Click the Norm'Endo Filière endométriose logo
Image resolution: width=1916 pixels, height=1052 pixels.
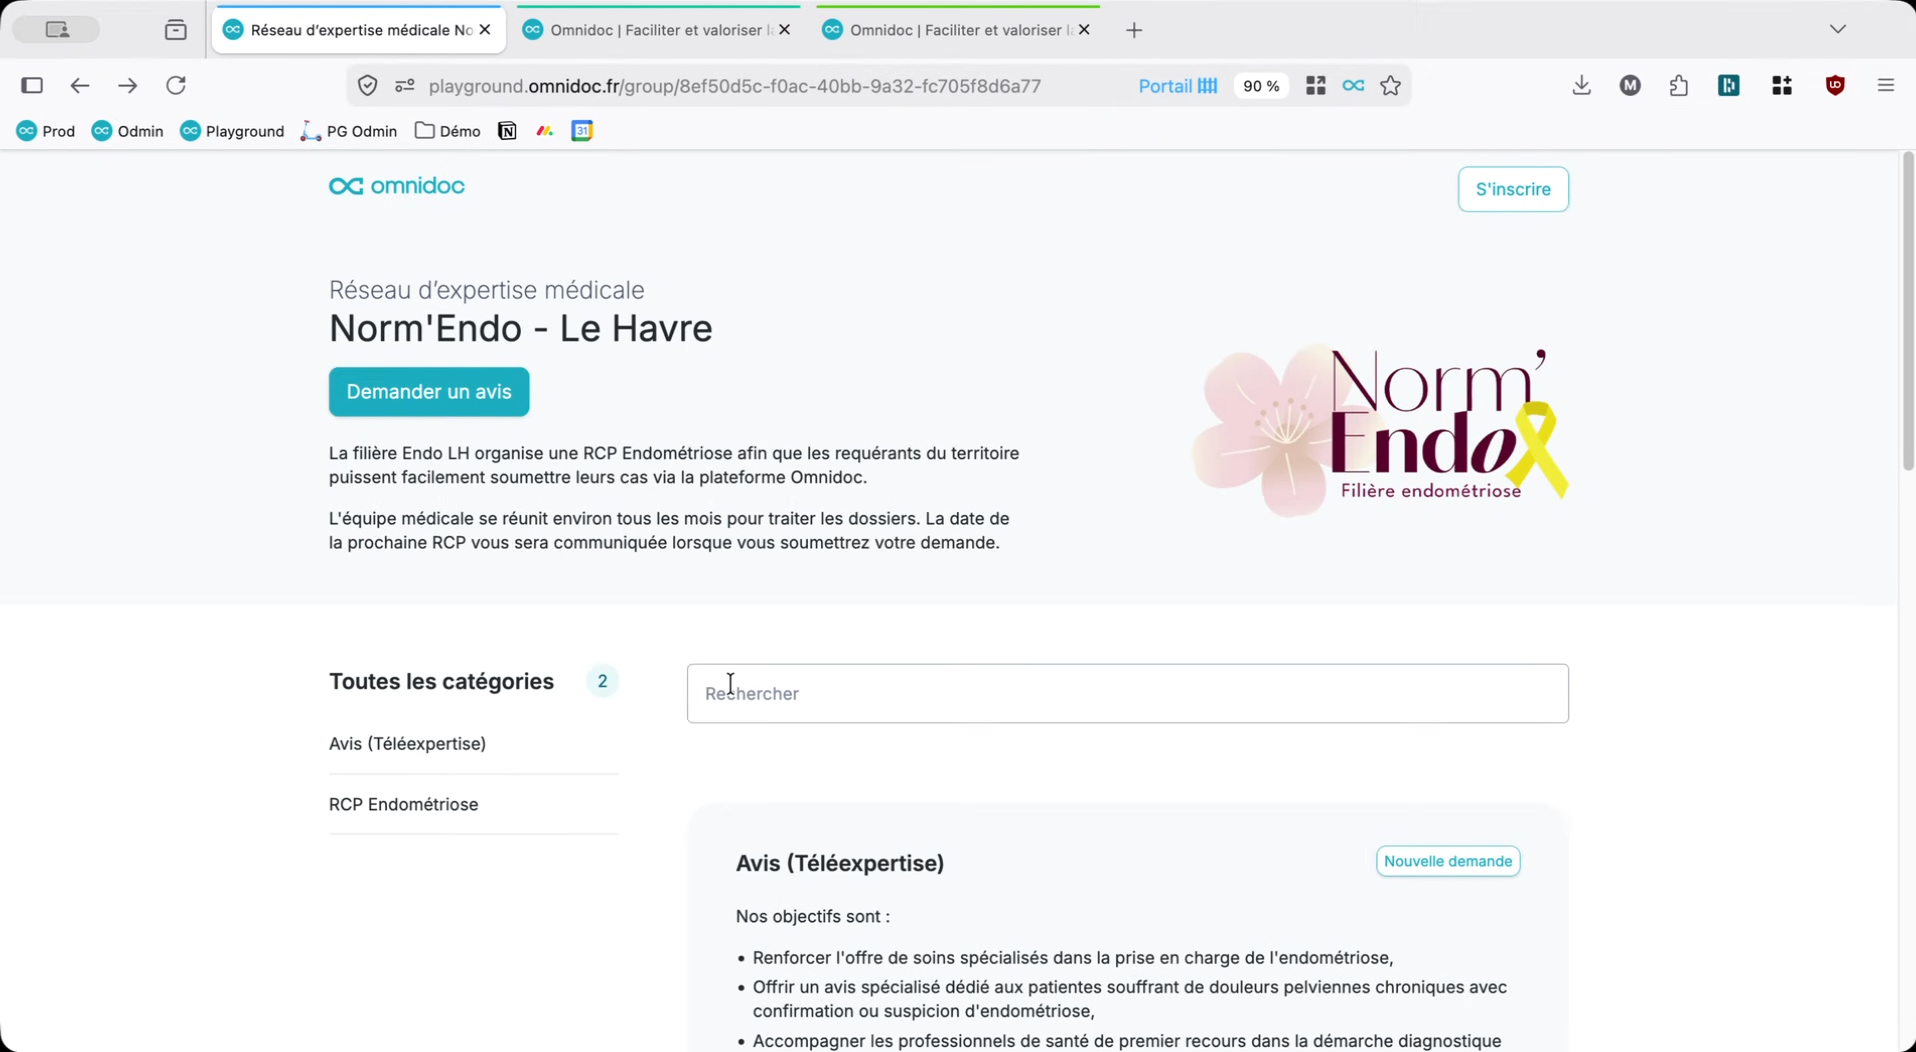pos(1380,432)
